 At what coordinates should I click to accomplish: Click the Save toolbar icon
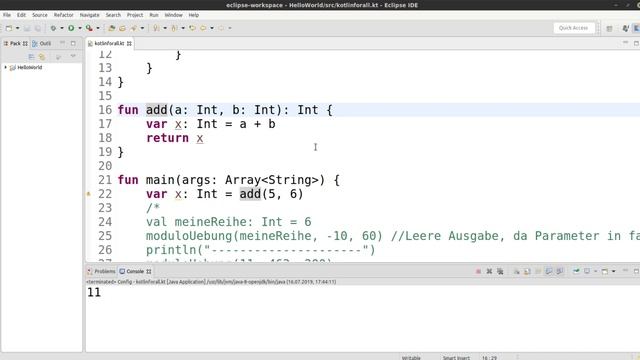27,28
